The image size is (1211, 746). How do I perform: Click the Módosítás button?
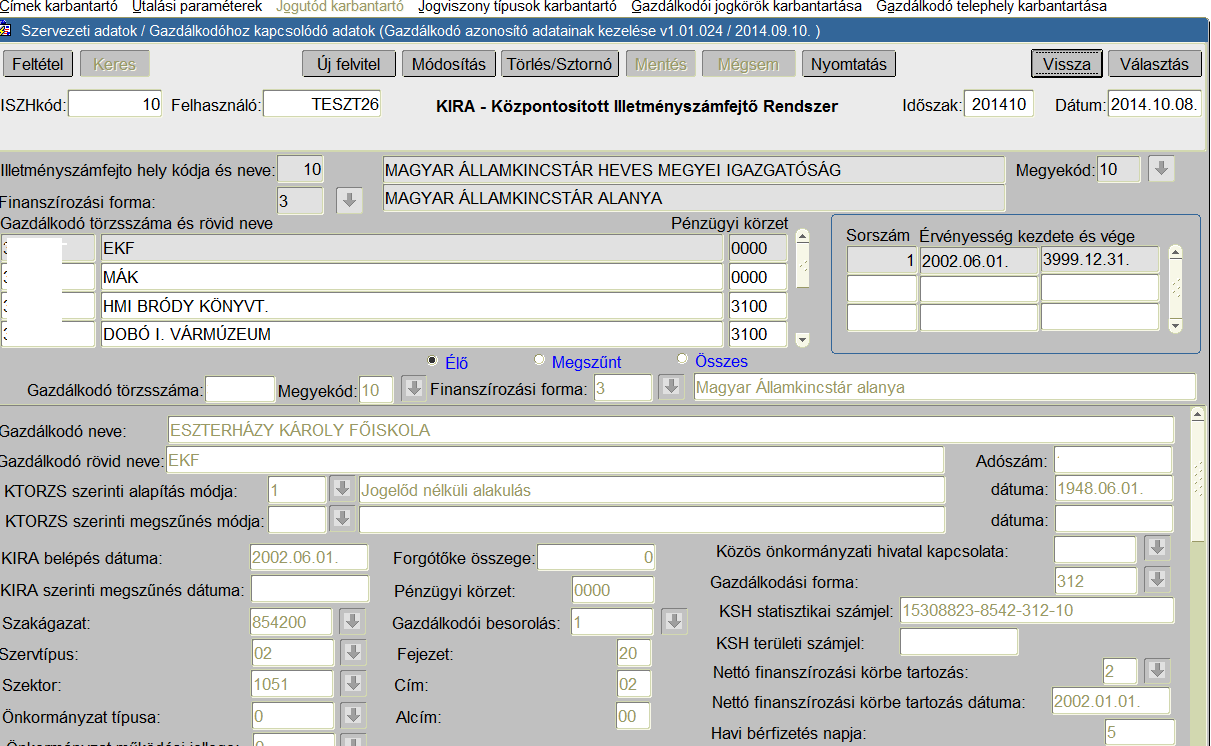click(x=449, y=64)
